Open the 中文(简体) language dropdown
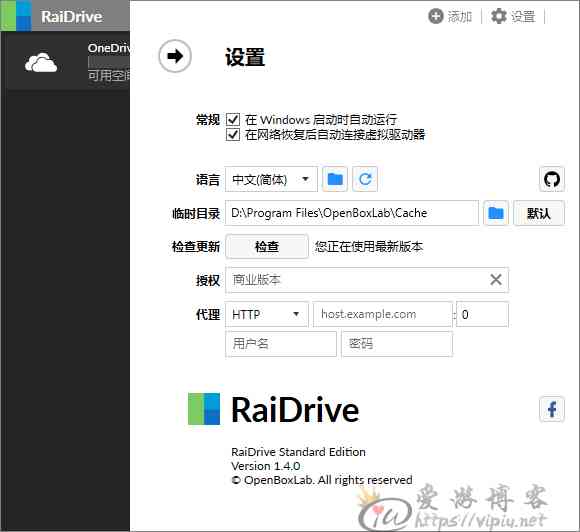 [271, 179]
